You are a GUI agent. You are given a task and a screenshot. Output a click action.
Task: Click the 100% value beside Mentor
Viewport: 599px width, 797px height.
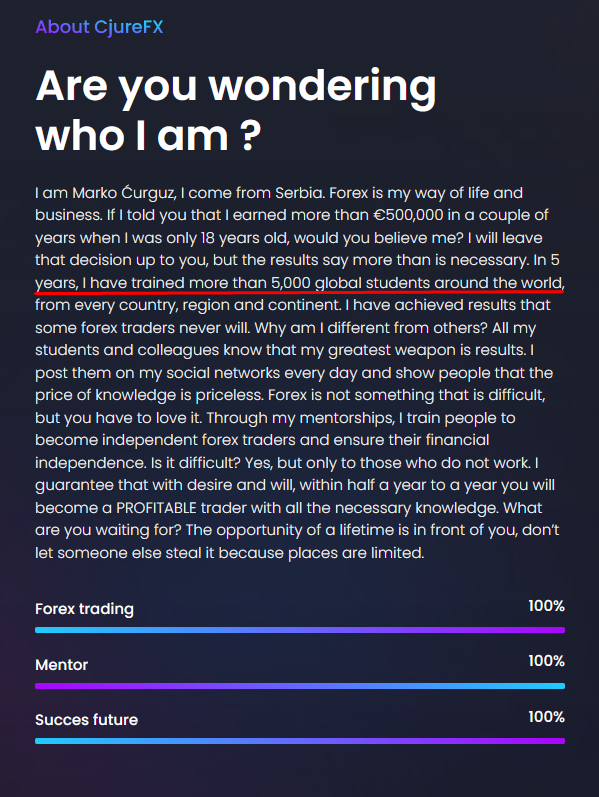click(x=547, y=661)
